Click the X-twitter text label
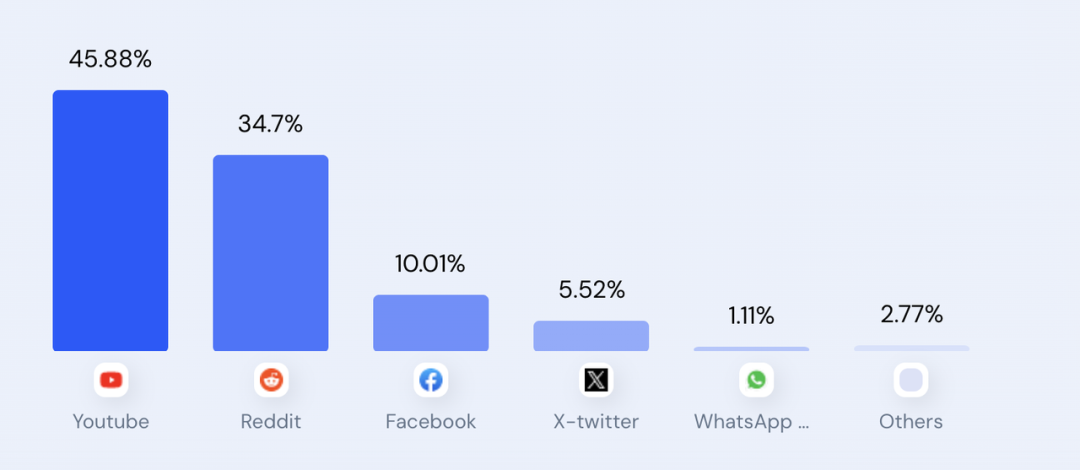This screenshot has height=470, width=1080. click(596, 422)
